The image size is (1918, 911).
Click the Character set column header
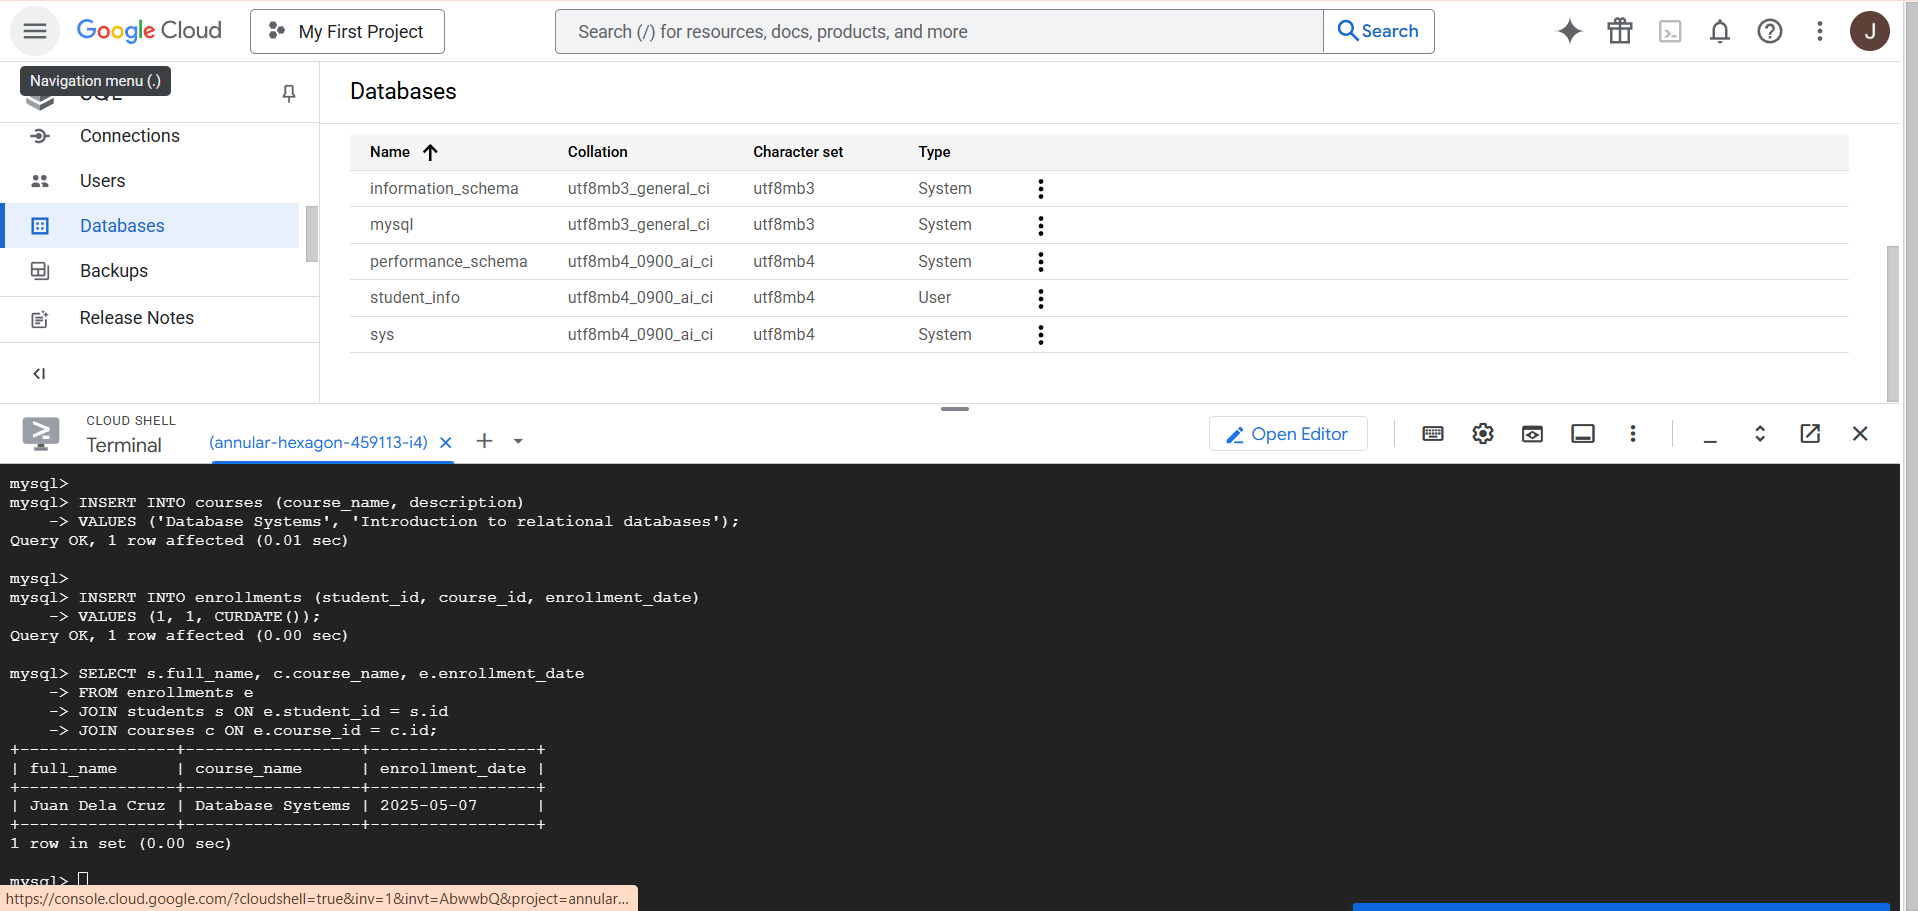(798, 152)
